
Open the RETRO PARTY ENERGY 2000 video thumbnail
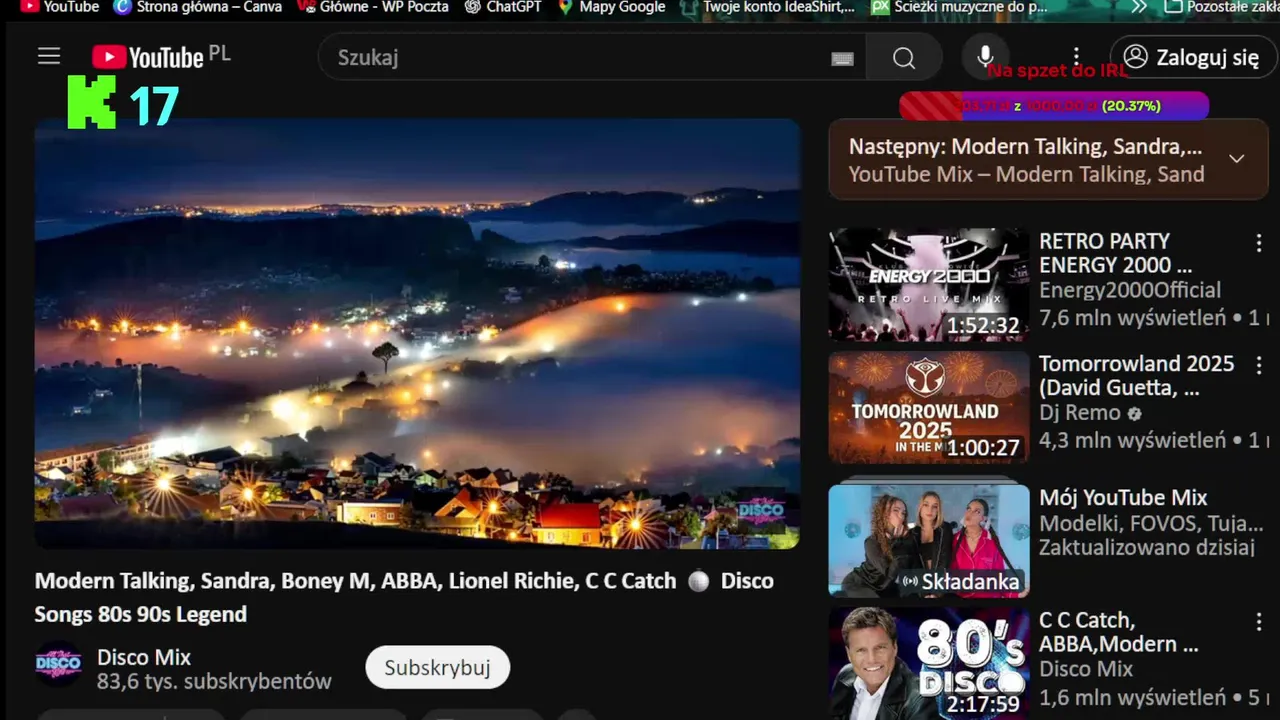[929, 285]
